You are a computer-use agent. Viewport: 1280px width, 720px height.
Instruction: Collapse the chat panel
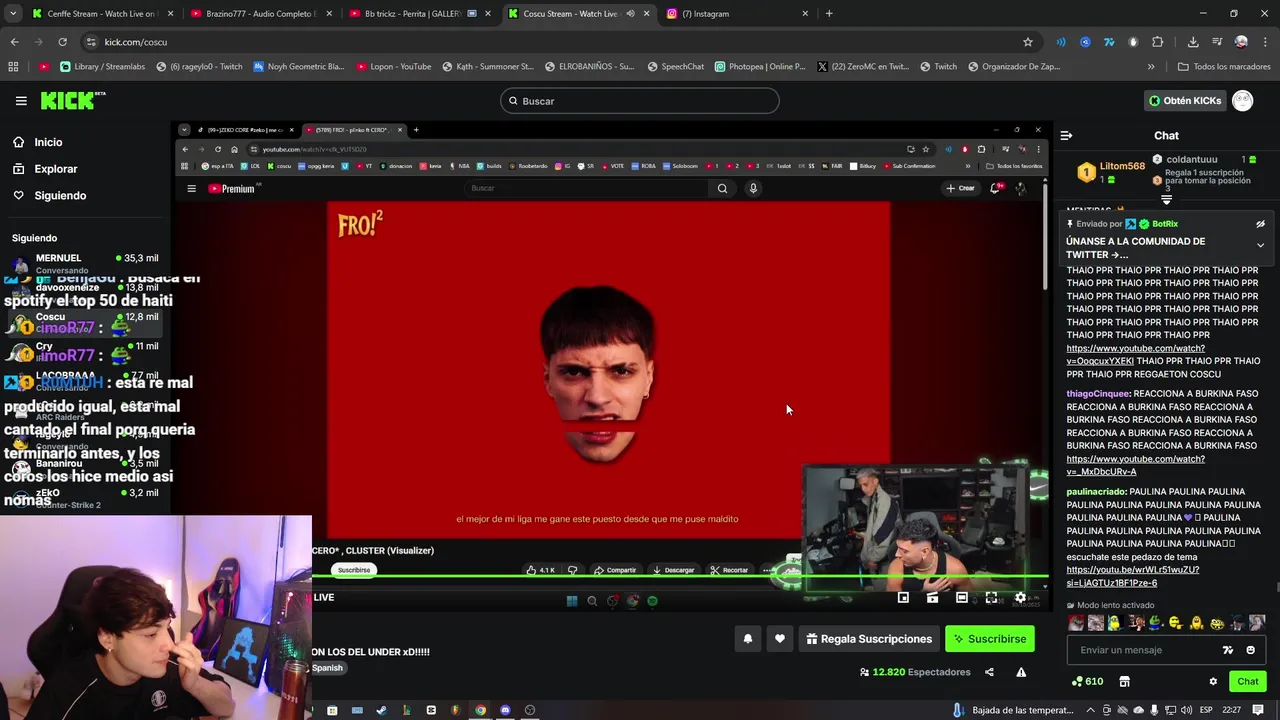click(x=1066, y=135)
